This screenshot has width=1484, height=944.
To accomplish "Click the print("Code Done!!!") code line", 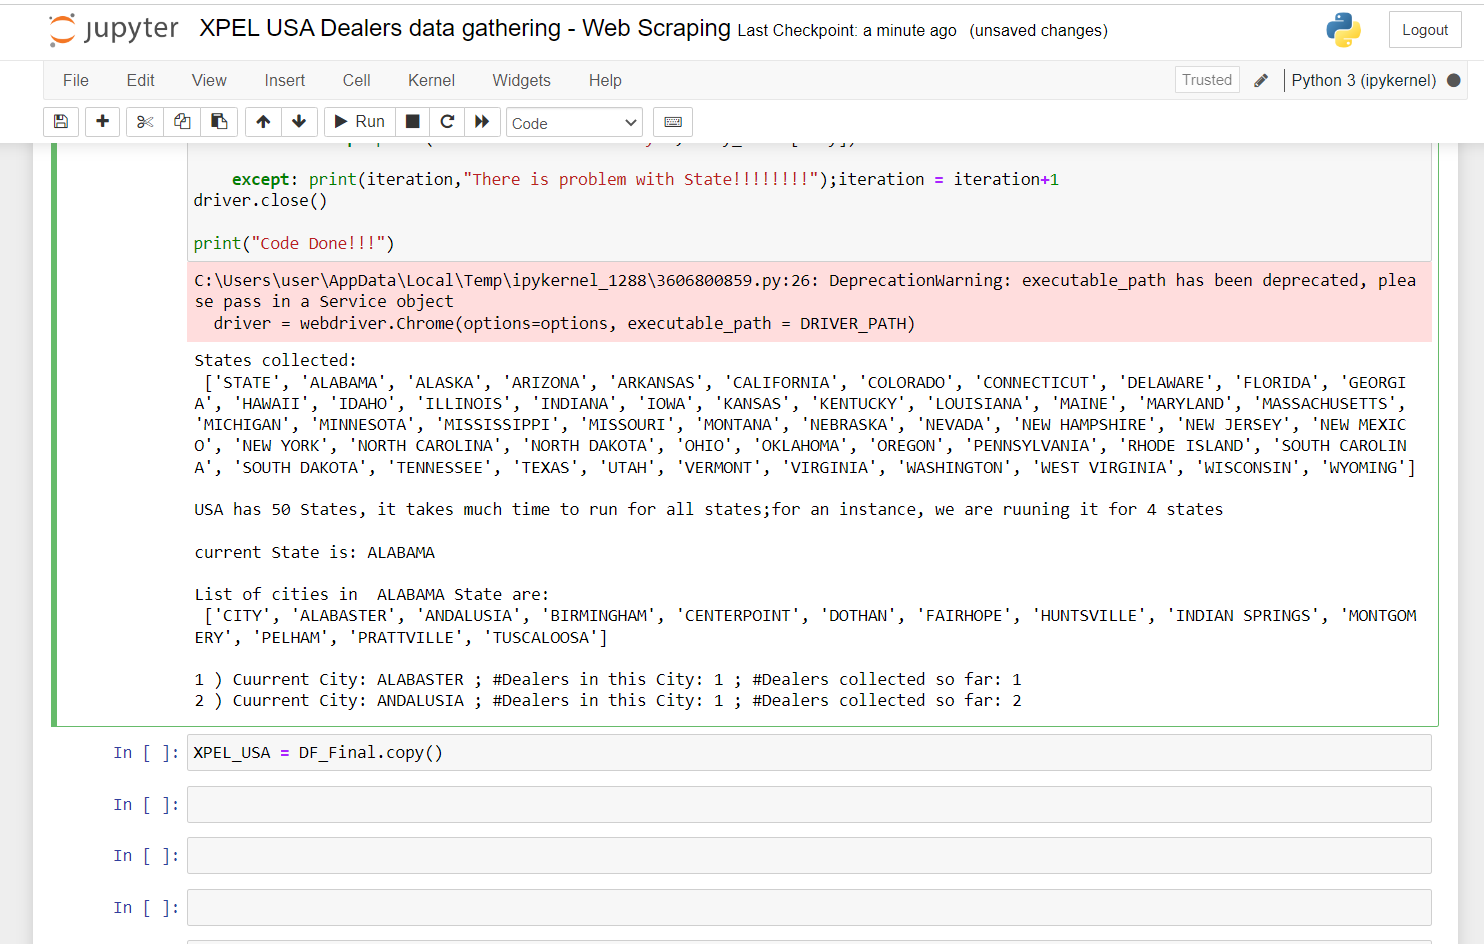I will (294, 243).
